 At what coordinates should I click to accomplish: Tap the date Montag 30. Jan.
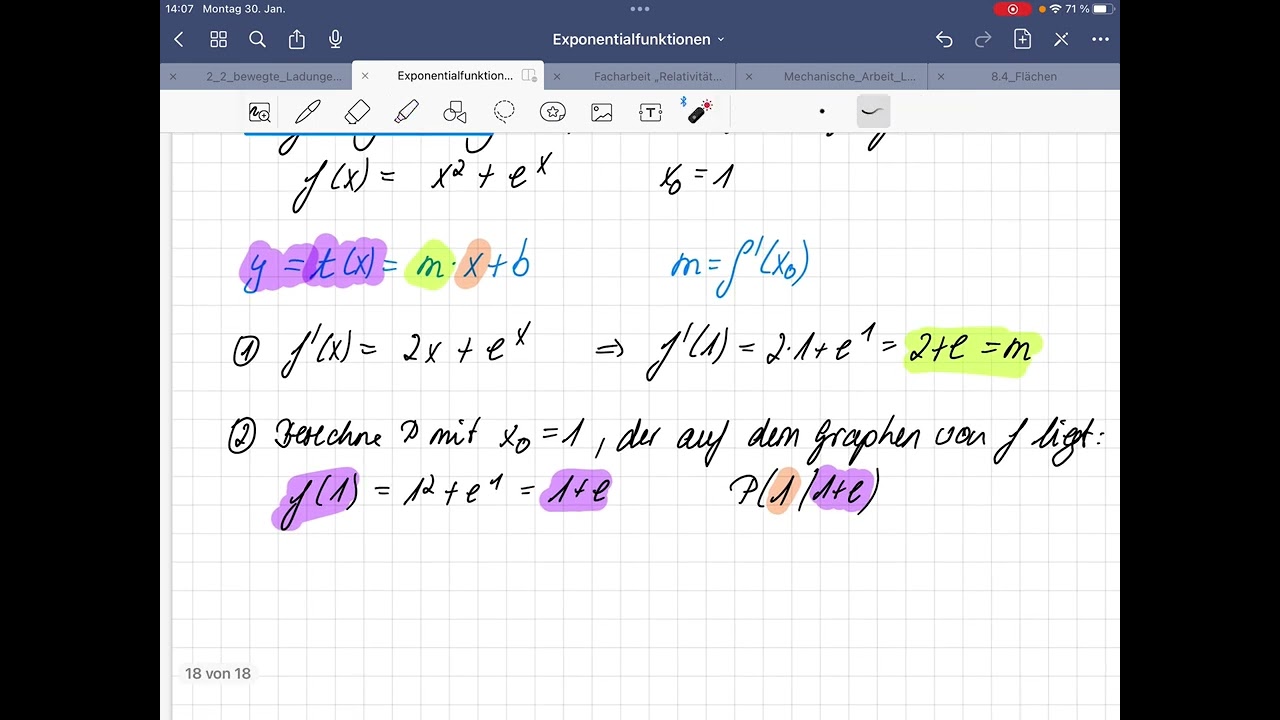[244, 9]
